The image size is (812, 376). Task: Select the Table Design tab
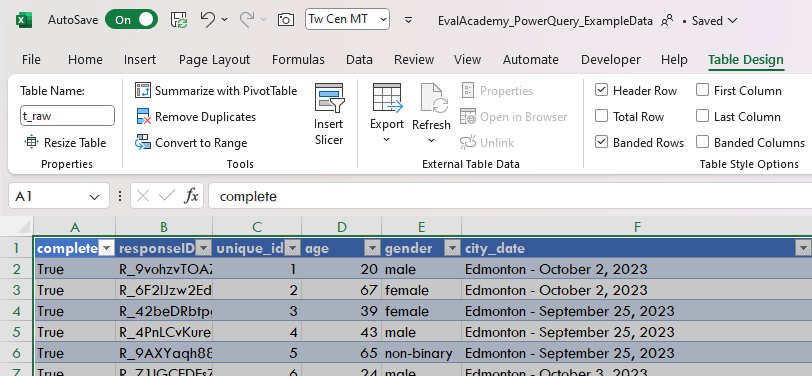click(x=746, y=60)
